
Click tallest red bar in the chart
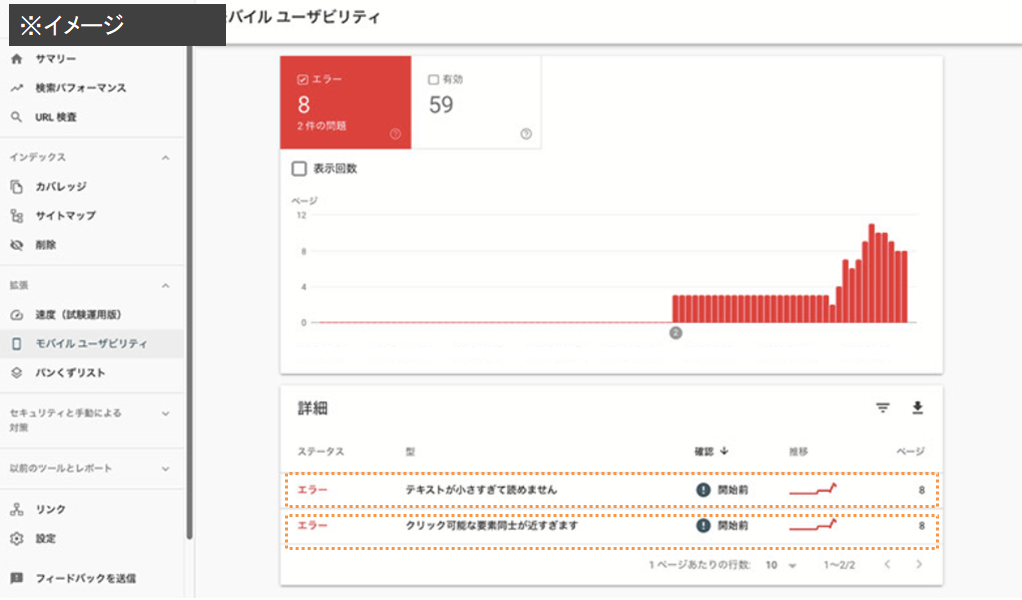click(871, 274)
